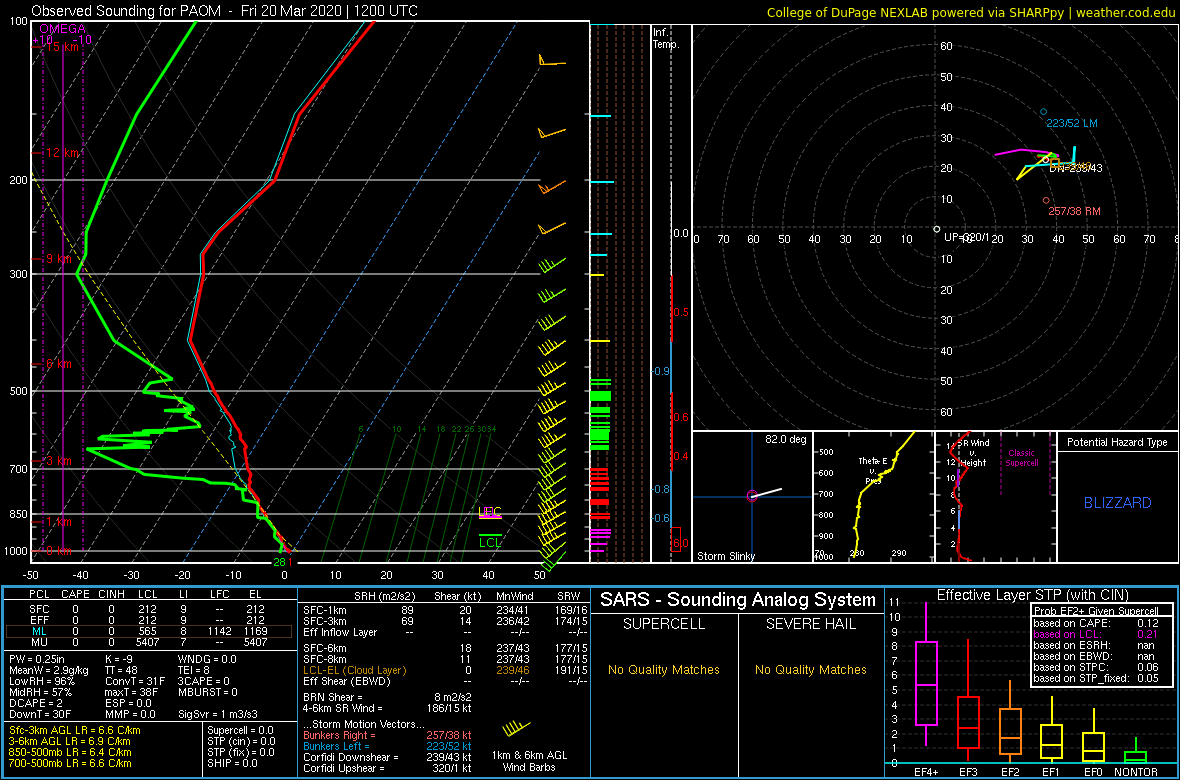Click the magenta LFC marker on the skew-T
The image size is (1180, 780).
[490, 513]
